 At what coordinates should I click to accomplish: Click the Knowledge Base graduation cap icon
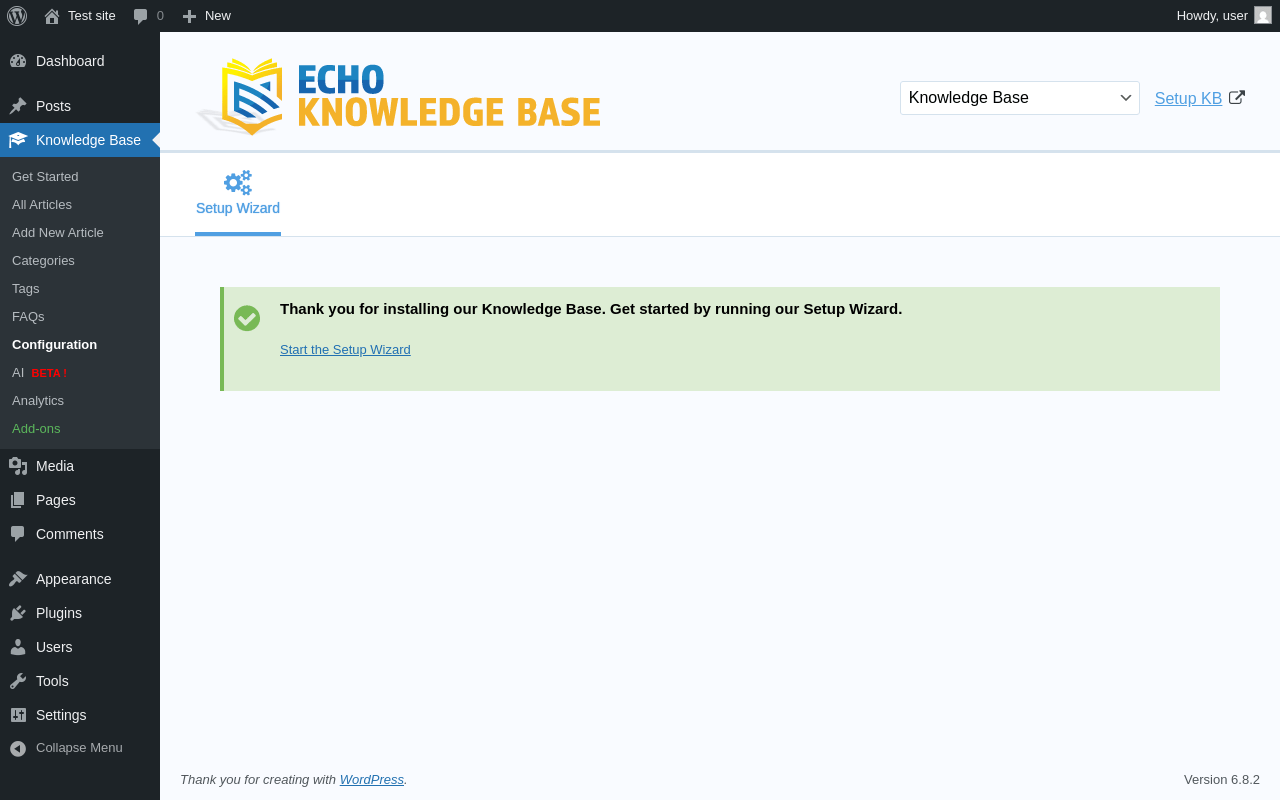click(18, 140)
